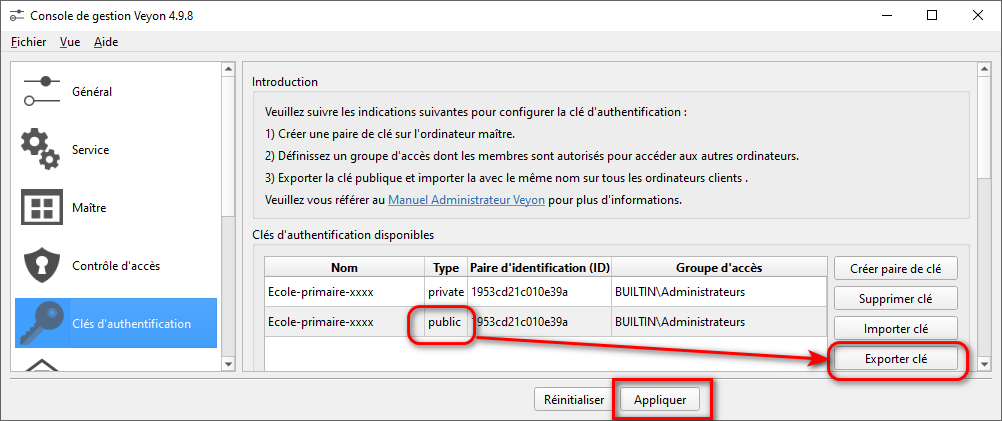The width and height of the screenshot is (1002, 421).
Task: Select the public Ecole-primaire-xxxx key name
Action: click(x=344, y=322)
